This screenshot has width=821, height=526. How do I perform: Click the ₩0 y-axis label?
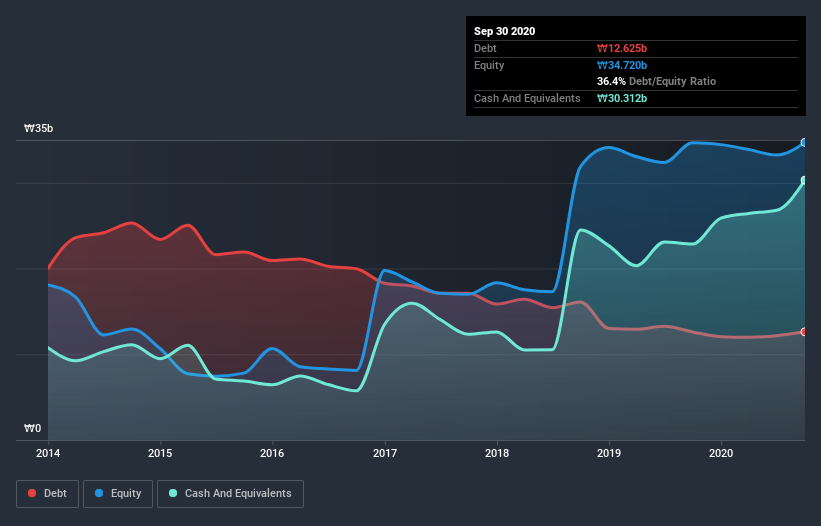pyautogui.click(x=32, y=429)
